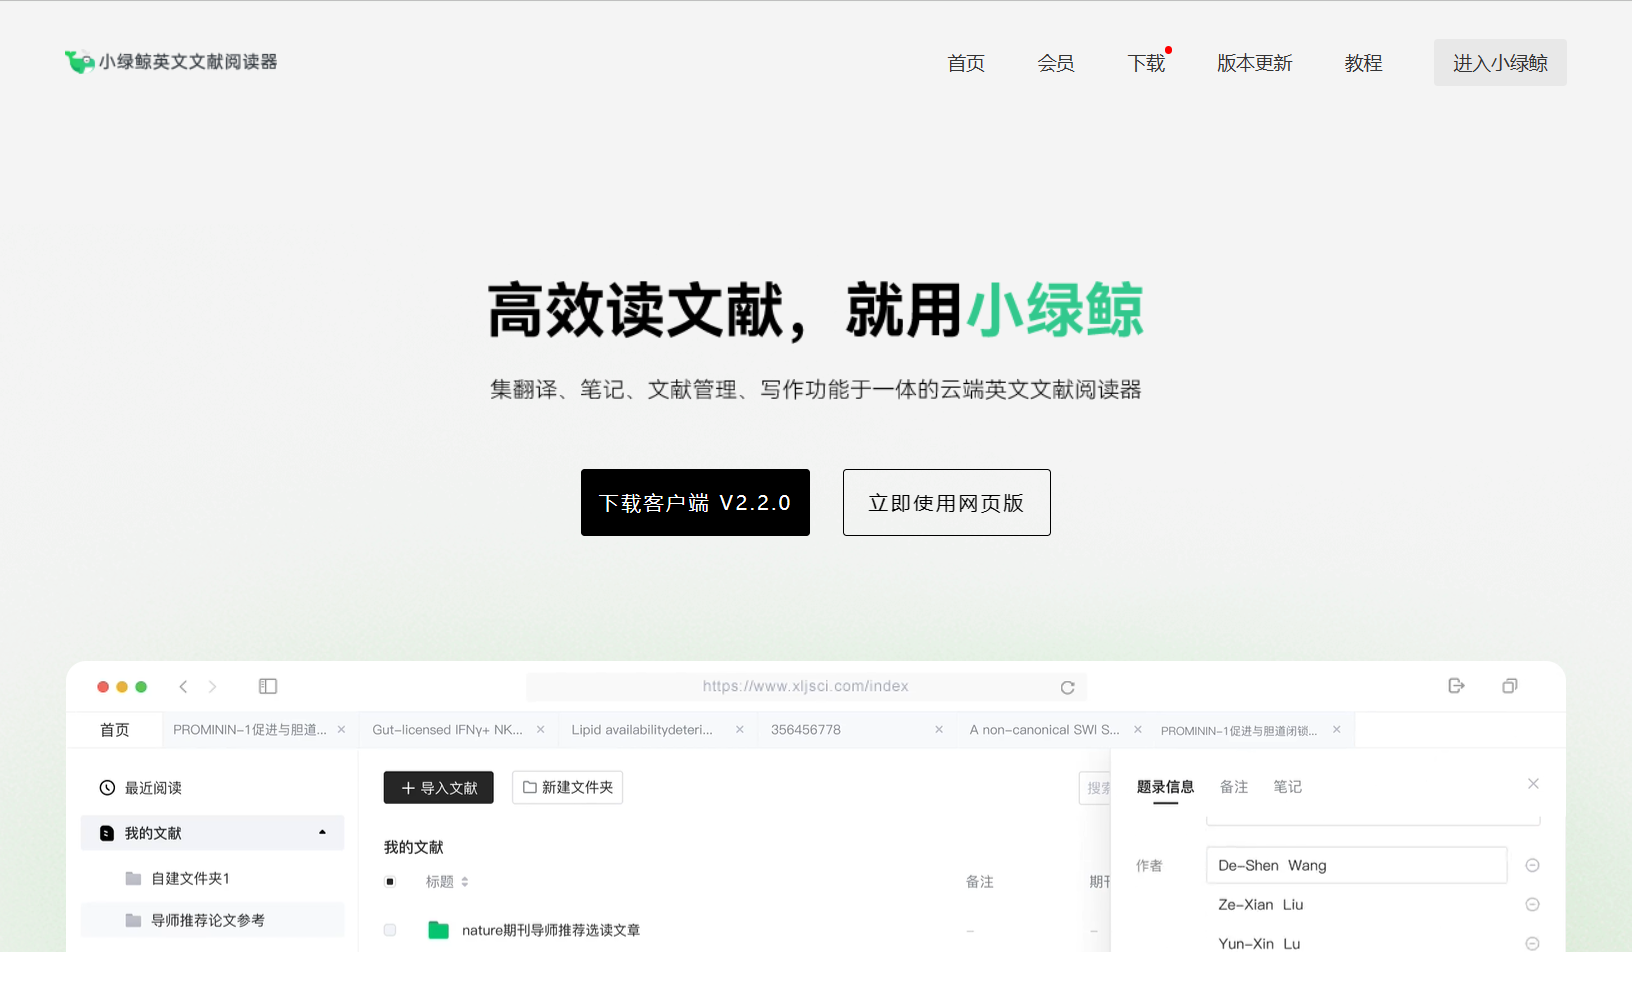Click the export/share icon at the top right
Image resolution: width=1632 pixels, height=984 pixels.
(x=1456, y=685)
